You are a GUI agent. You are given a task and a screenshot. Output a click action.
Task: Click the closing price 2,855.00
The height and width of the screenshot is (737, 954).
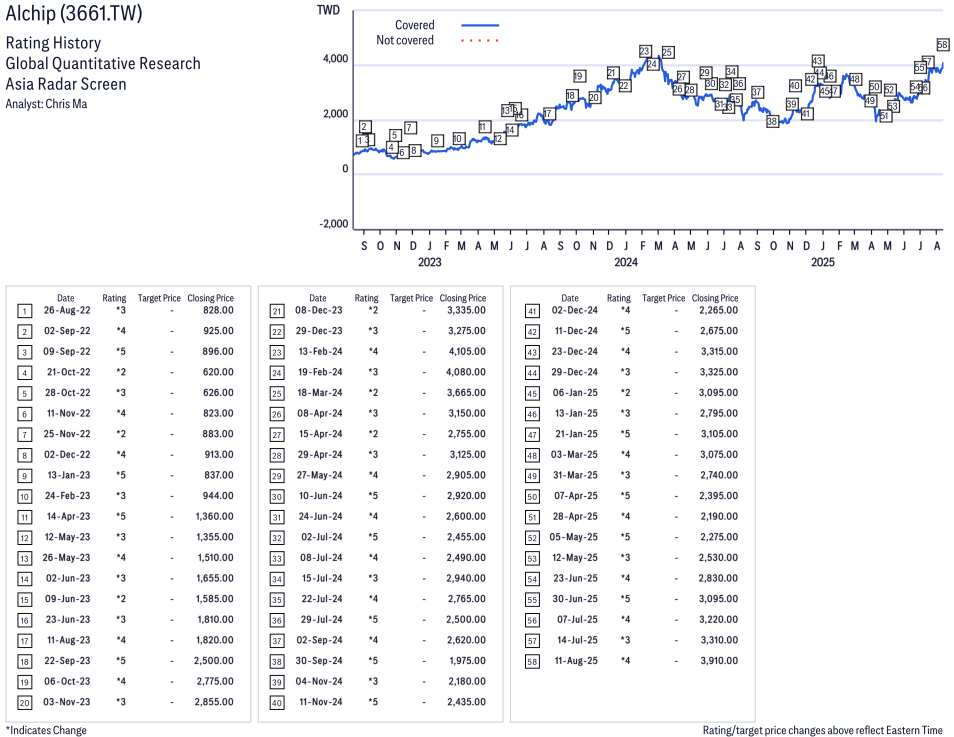pyautogui.click(x=214, y=702)
